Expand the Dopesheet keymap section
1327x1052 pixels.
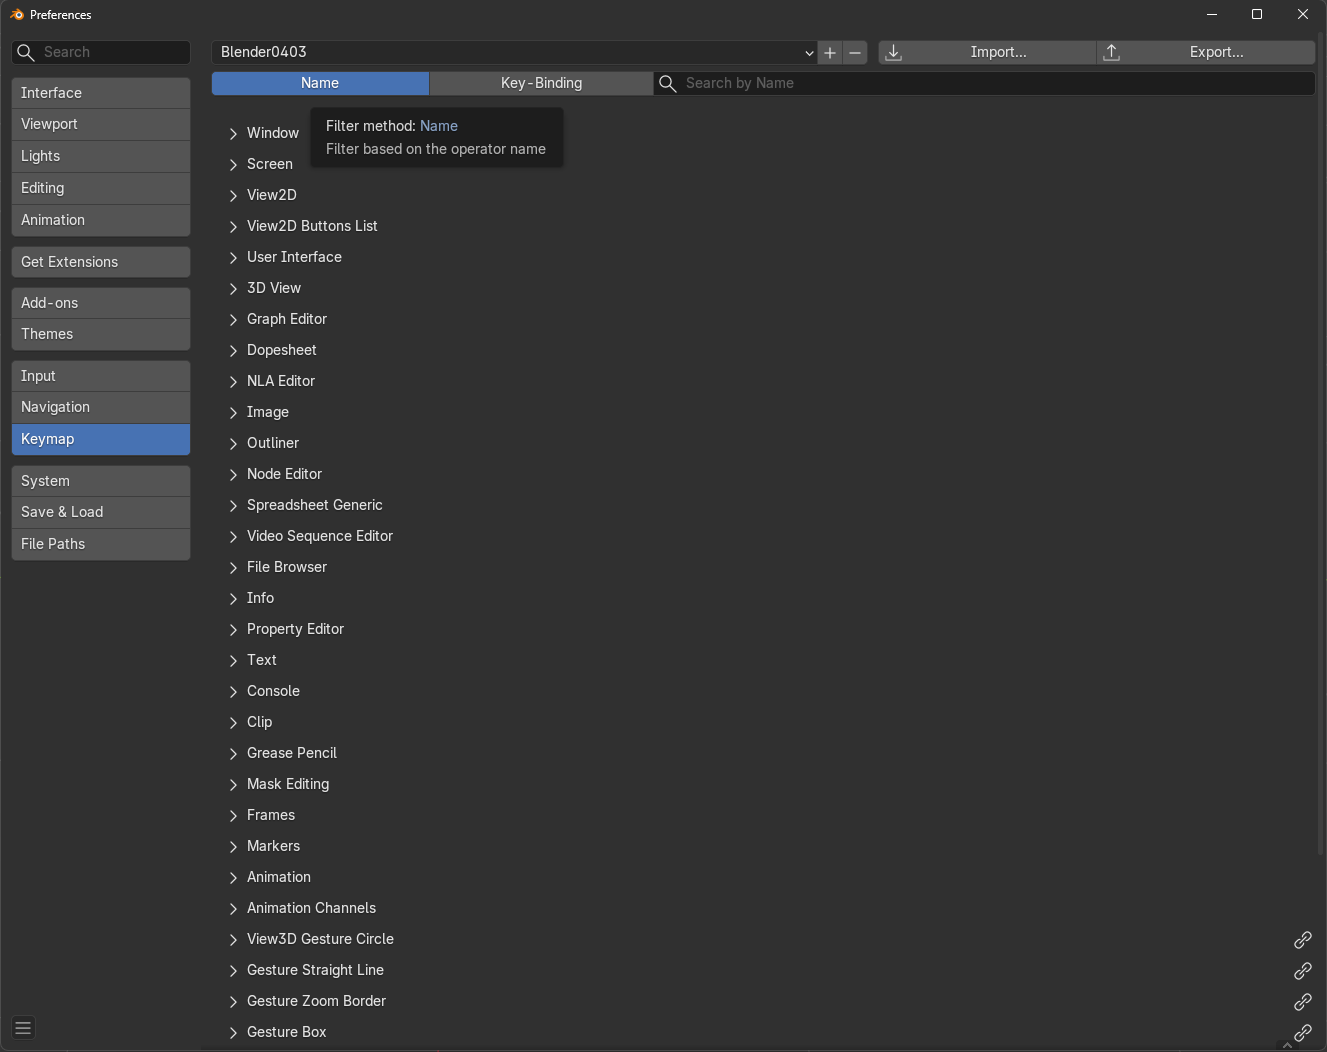click(x=233, y=351)
